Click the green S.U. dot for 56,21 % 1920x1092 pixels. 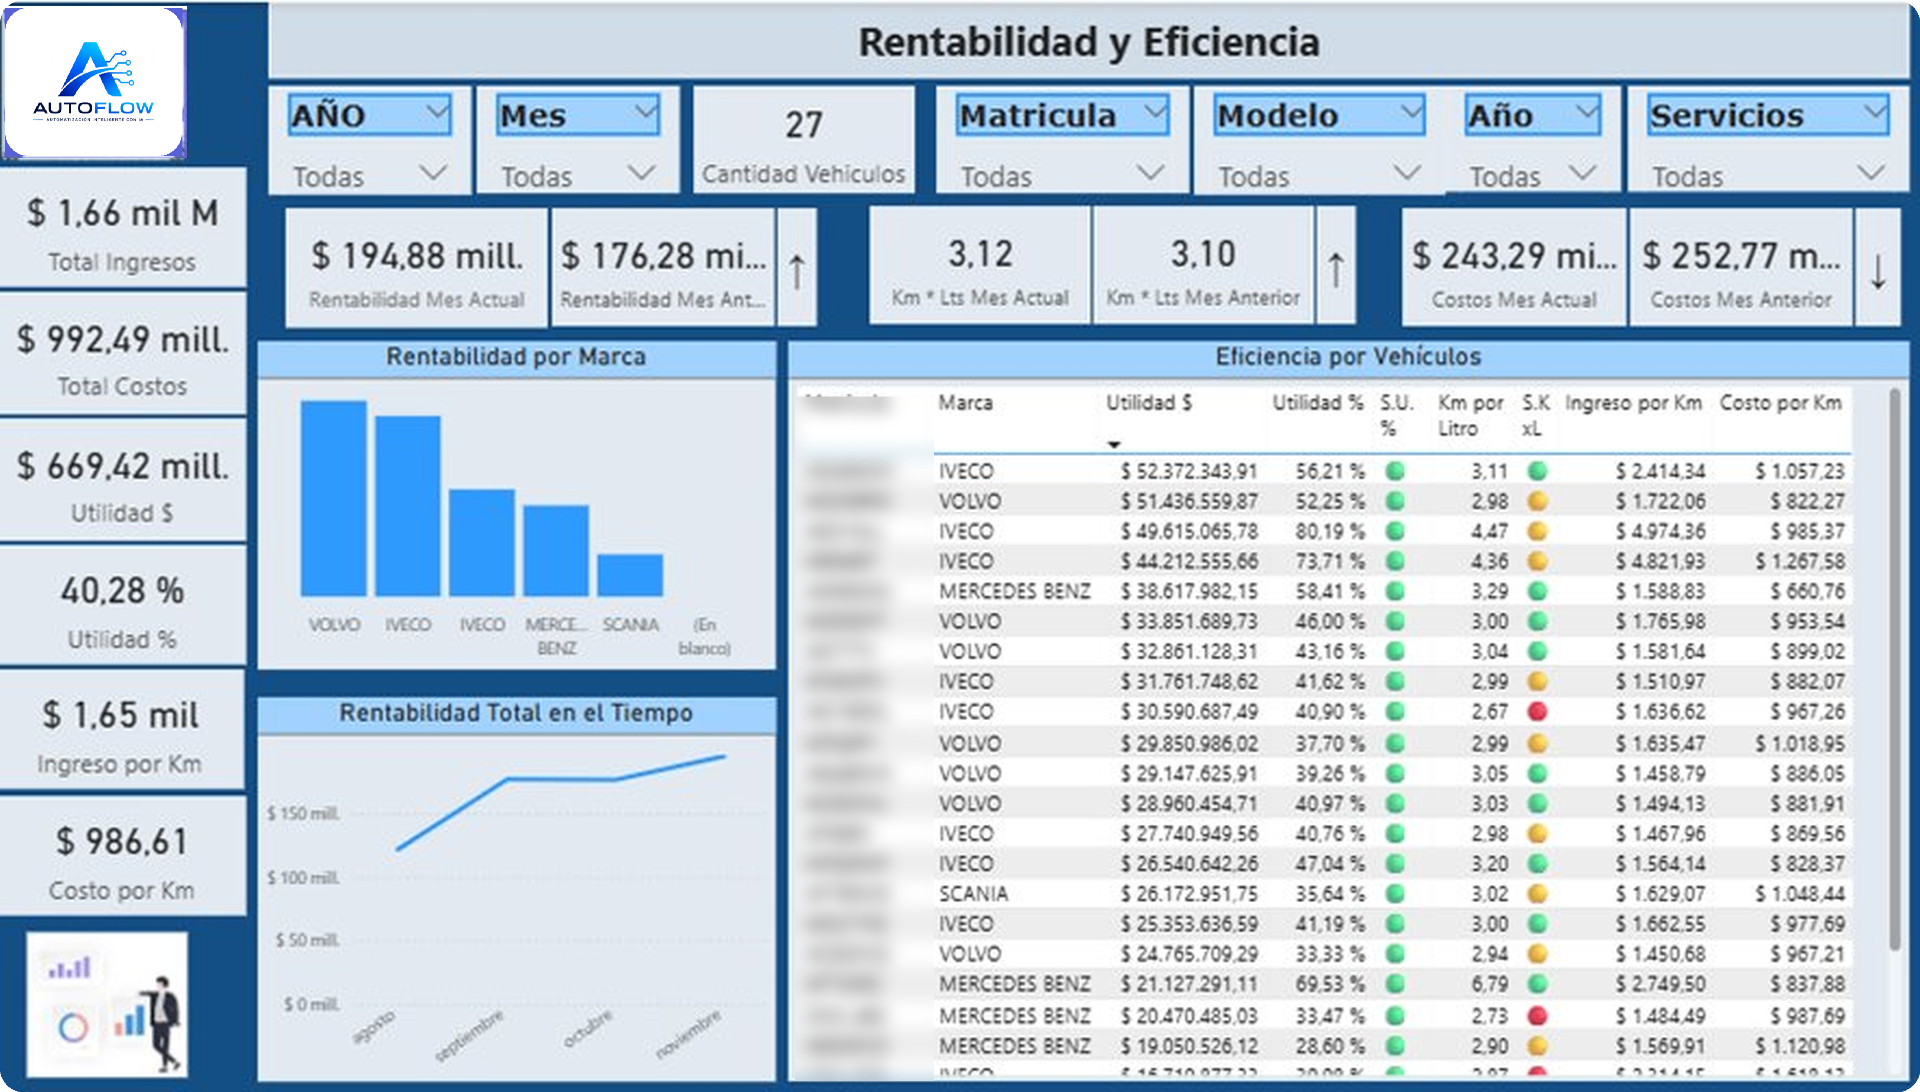(1395, 471)
